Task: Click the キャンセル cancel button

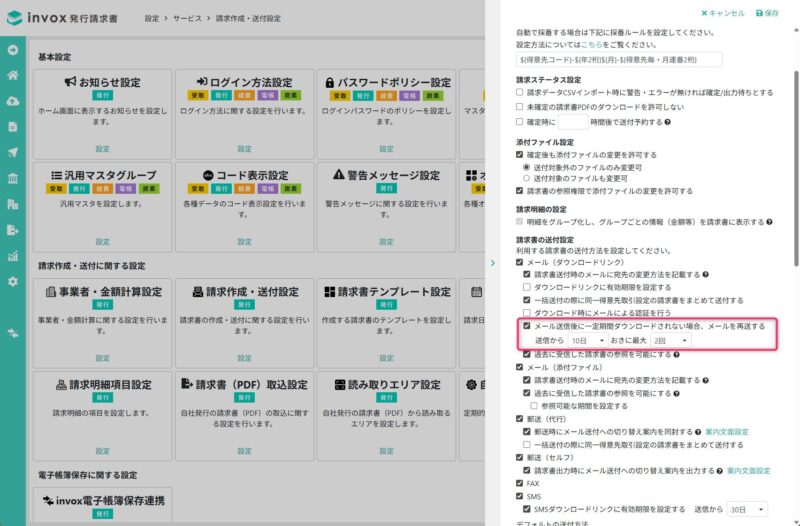Action: 723,13
